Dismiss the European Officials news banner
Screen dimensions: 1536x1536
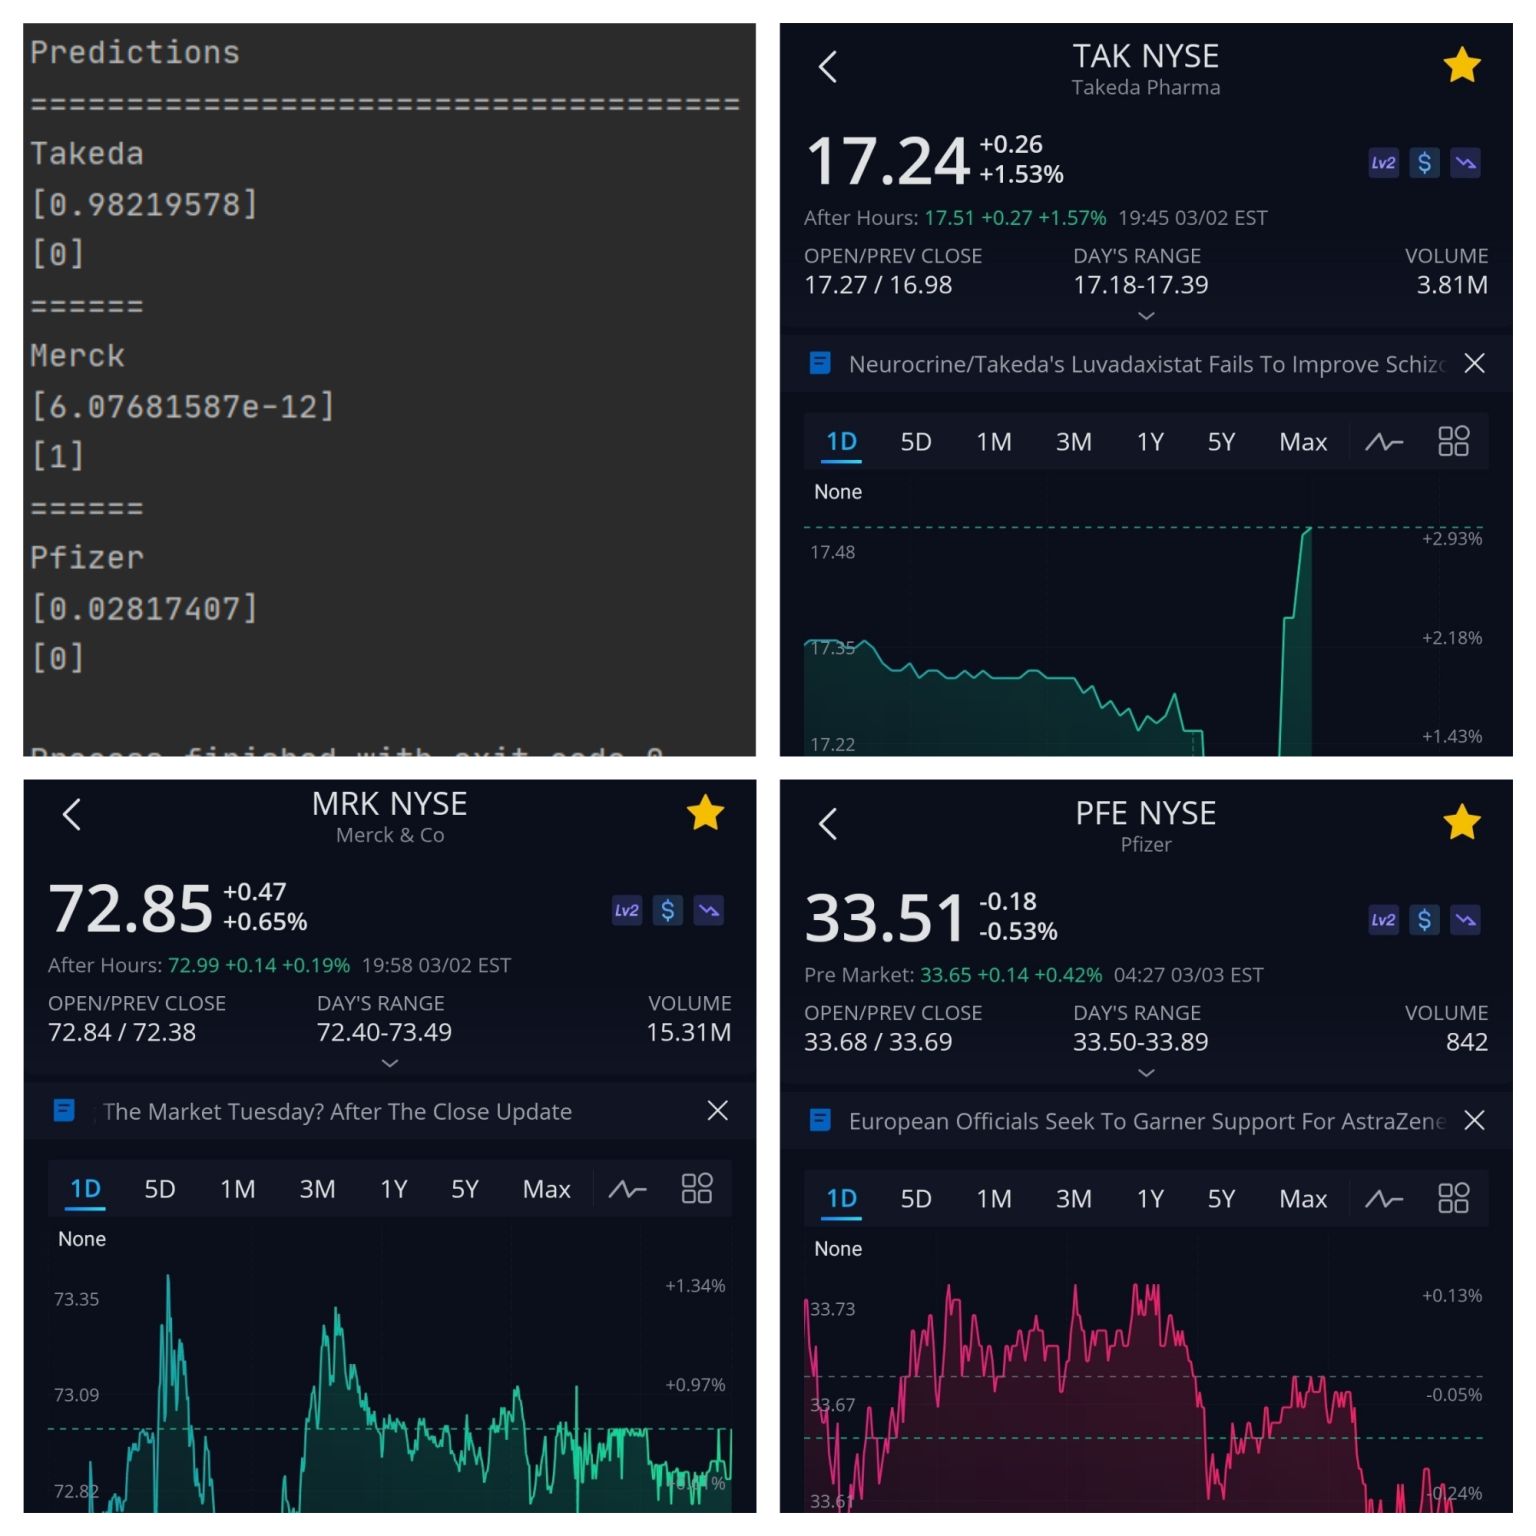tap(1473, 1120)
